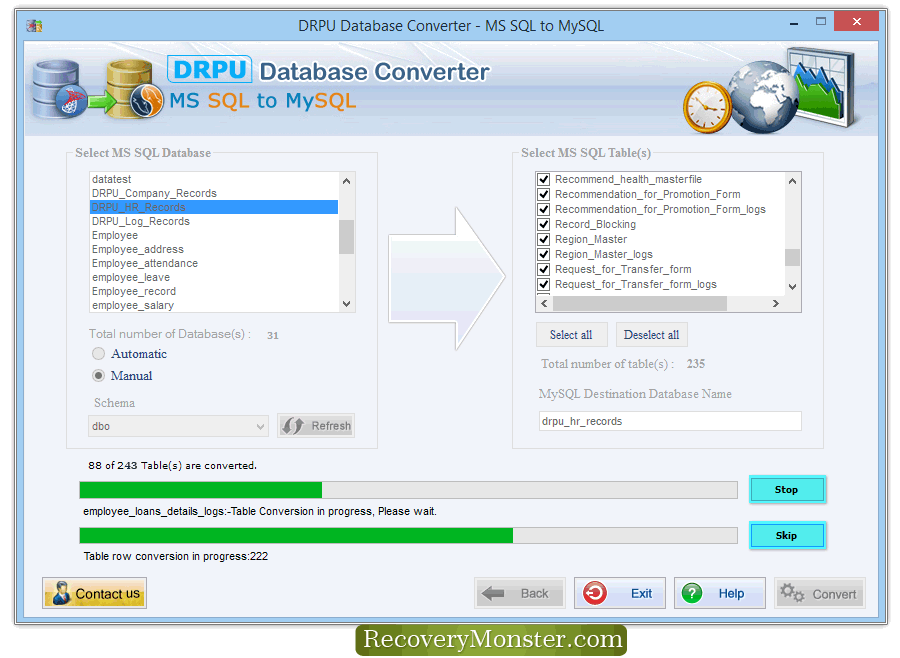Select the Automatic radio button

pos(99,354)
